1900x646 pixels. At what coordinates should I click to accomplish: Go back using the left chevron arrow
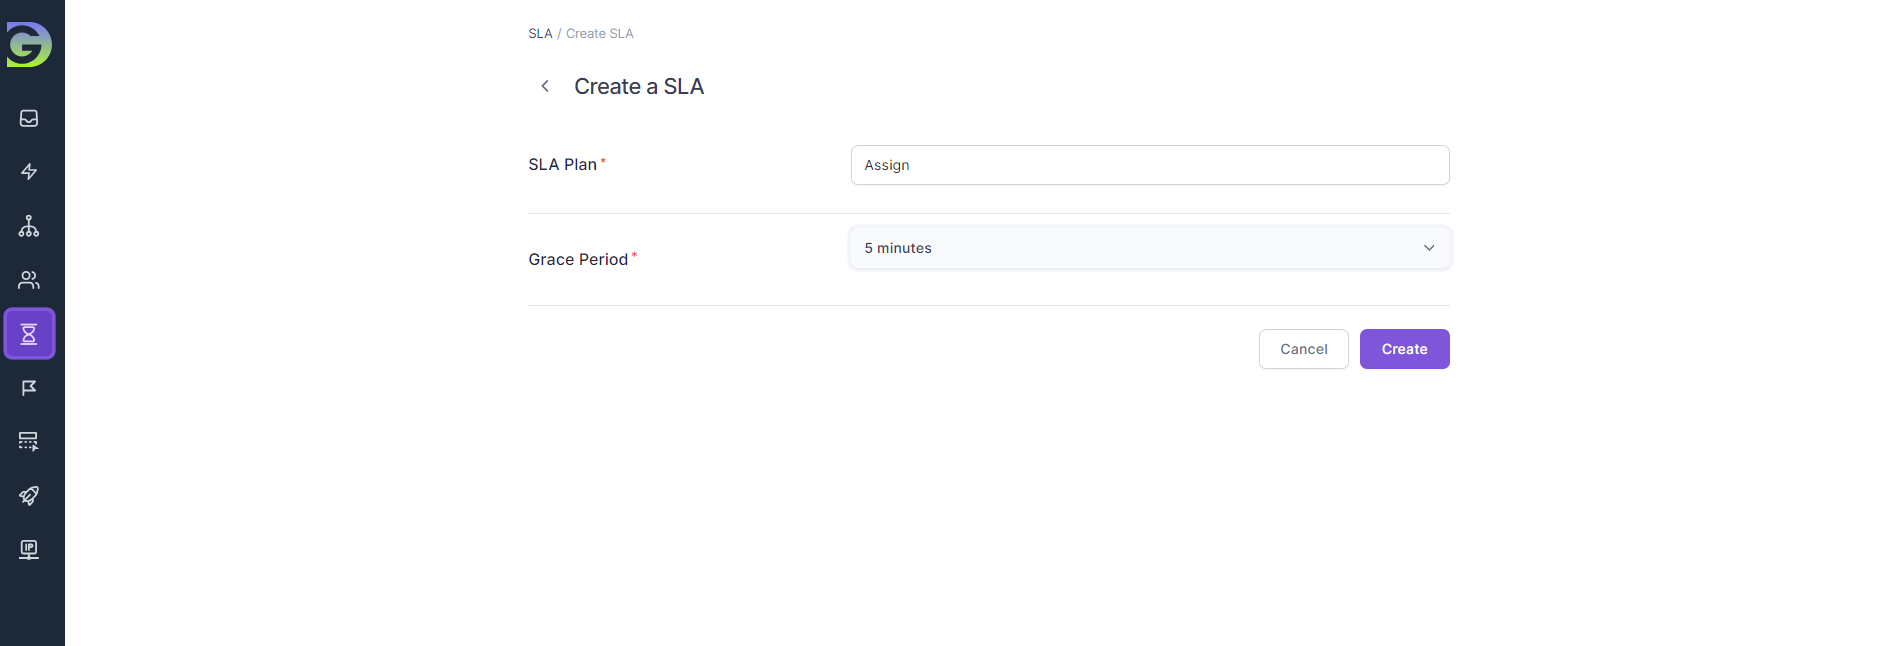545,86
